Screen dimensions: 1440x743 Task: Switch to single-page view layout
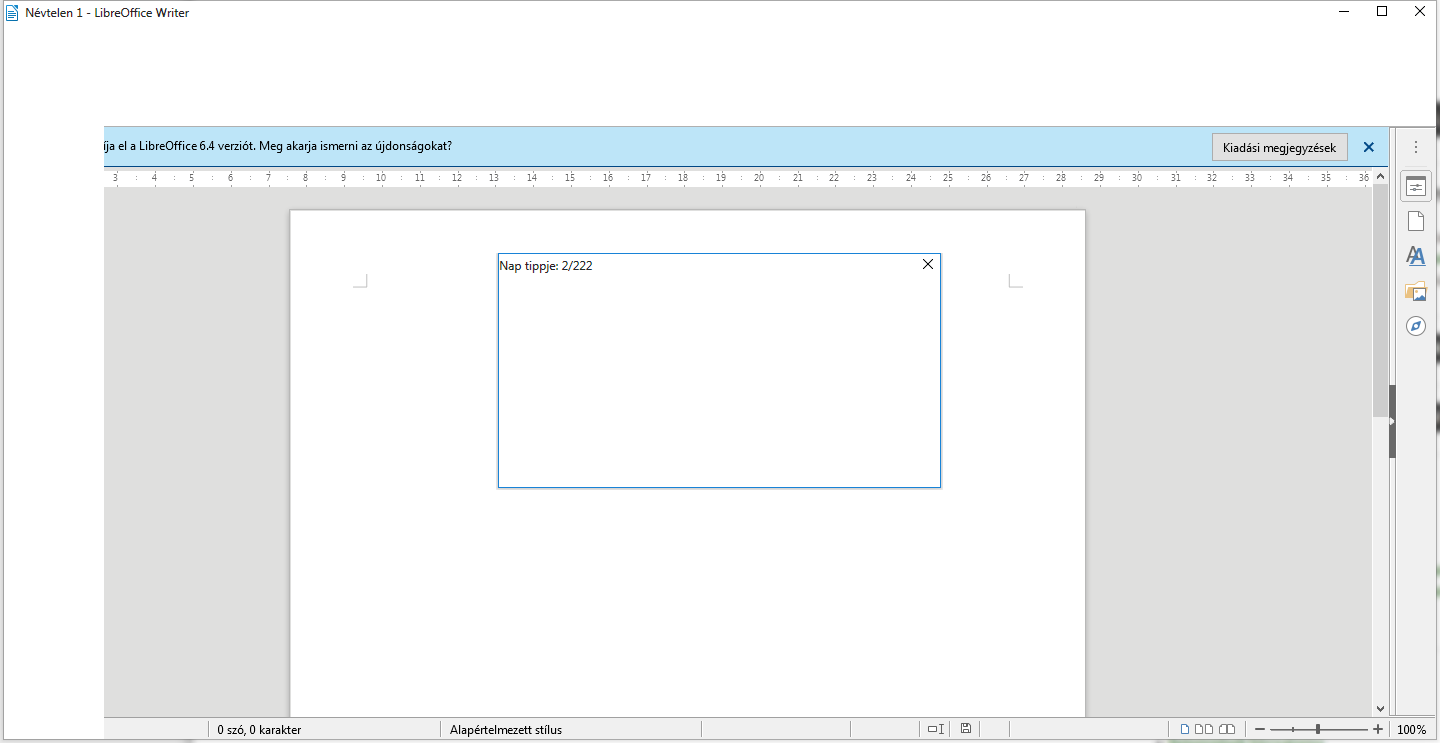(1185, 729)
